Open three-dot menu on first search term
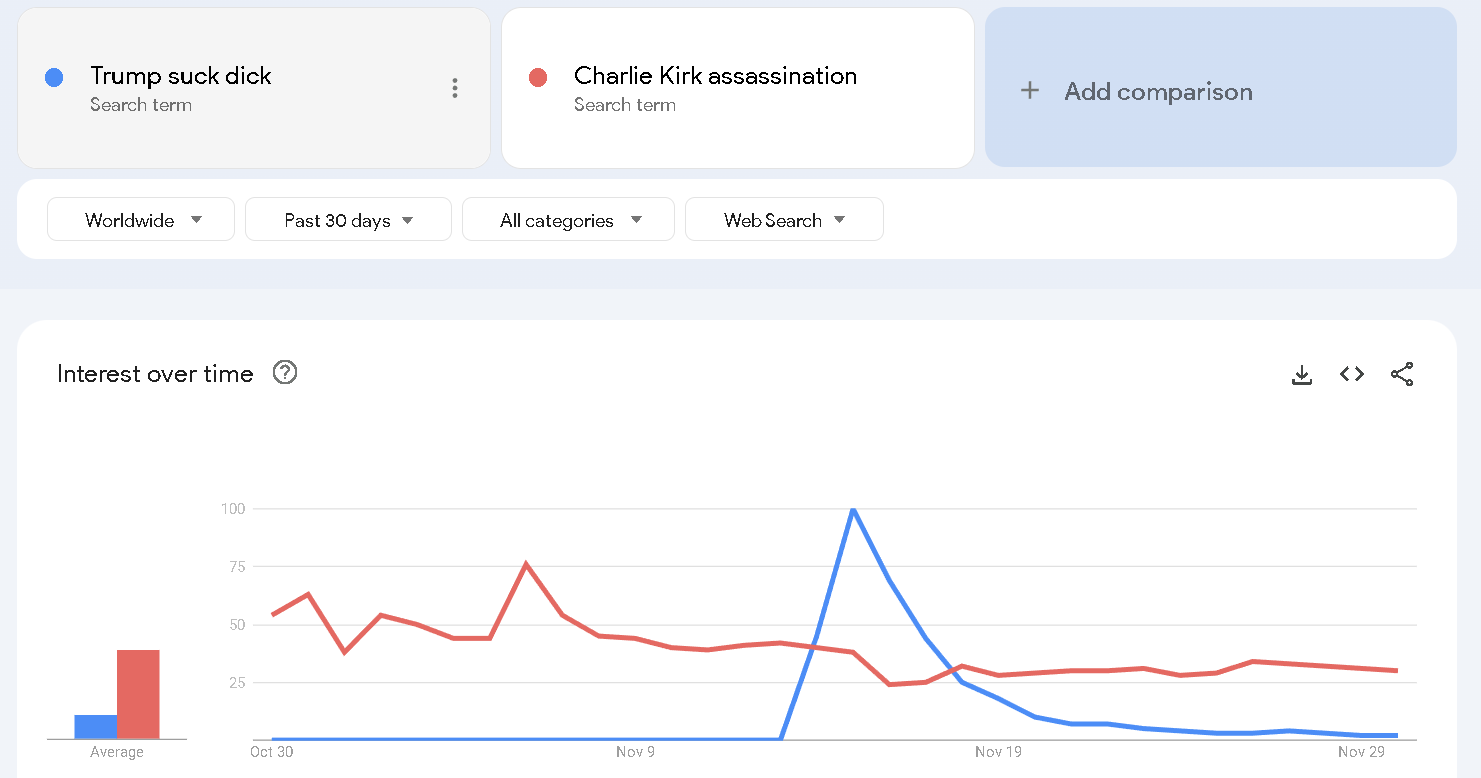The width and height of the screenshot is (1481, 778). [x=455, y=89]
